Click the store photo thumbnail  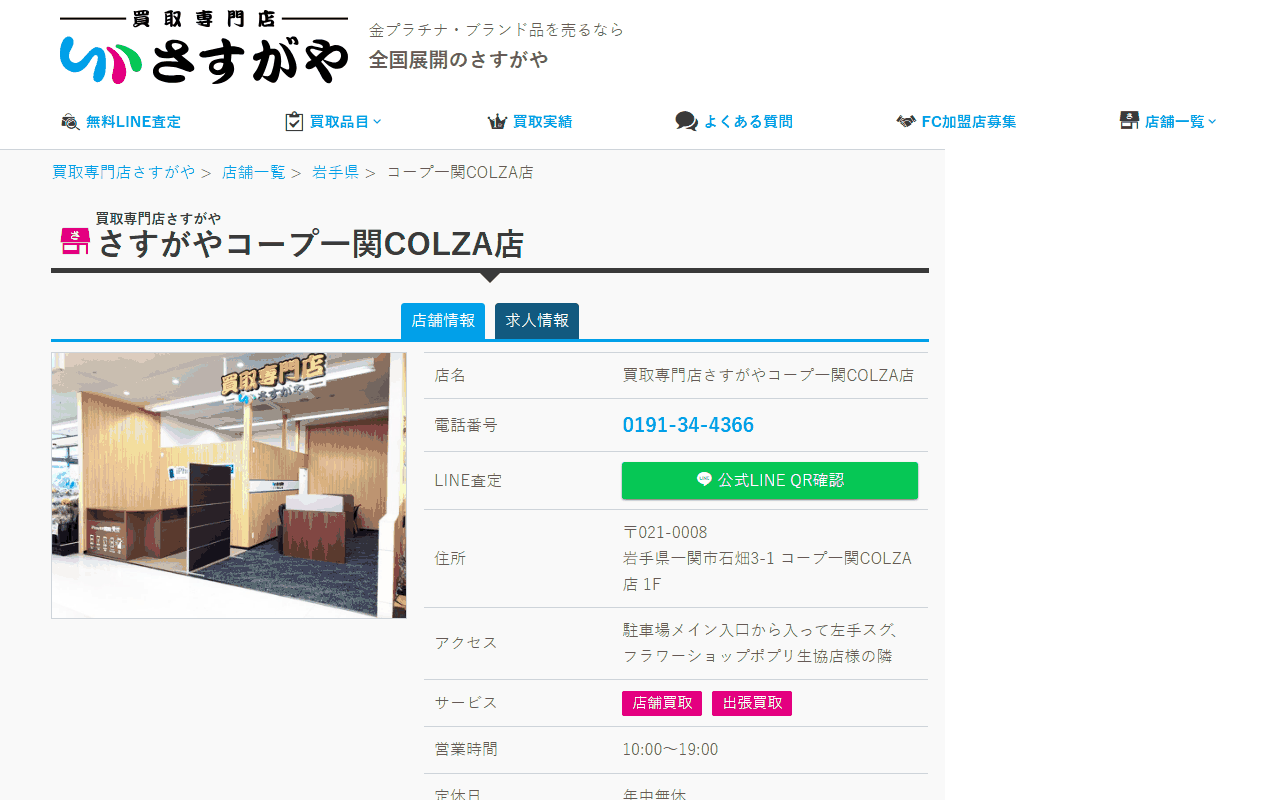pos(229,485)
